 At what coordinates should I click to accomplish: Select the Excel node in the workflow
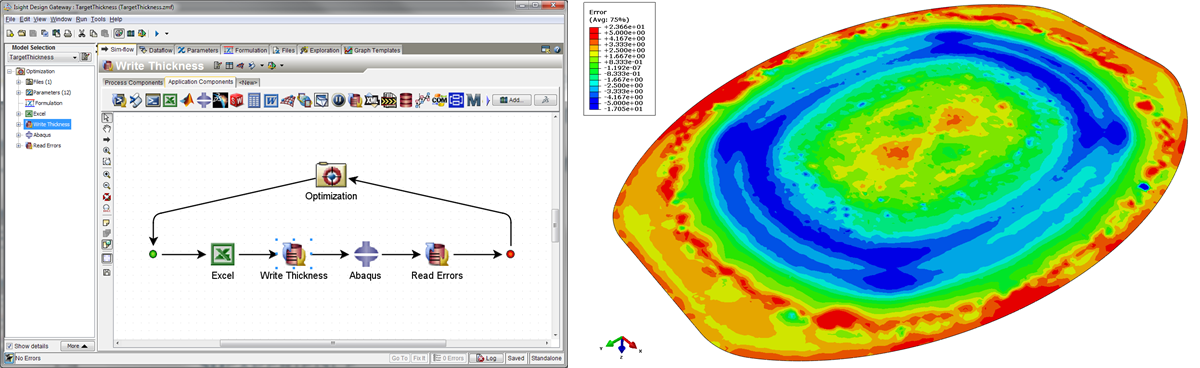(x=222, y=254)
